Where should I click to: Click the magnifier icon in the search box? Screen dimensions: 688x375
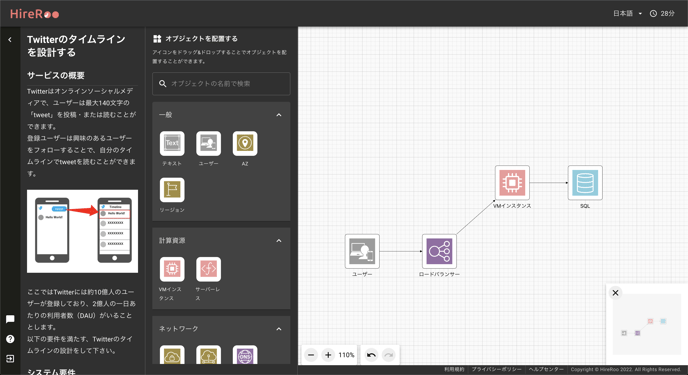[163, 83]
